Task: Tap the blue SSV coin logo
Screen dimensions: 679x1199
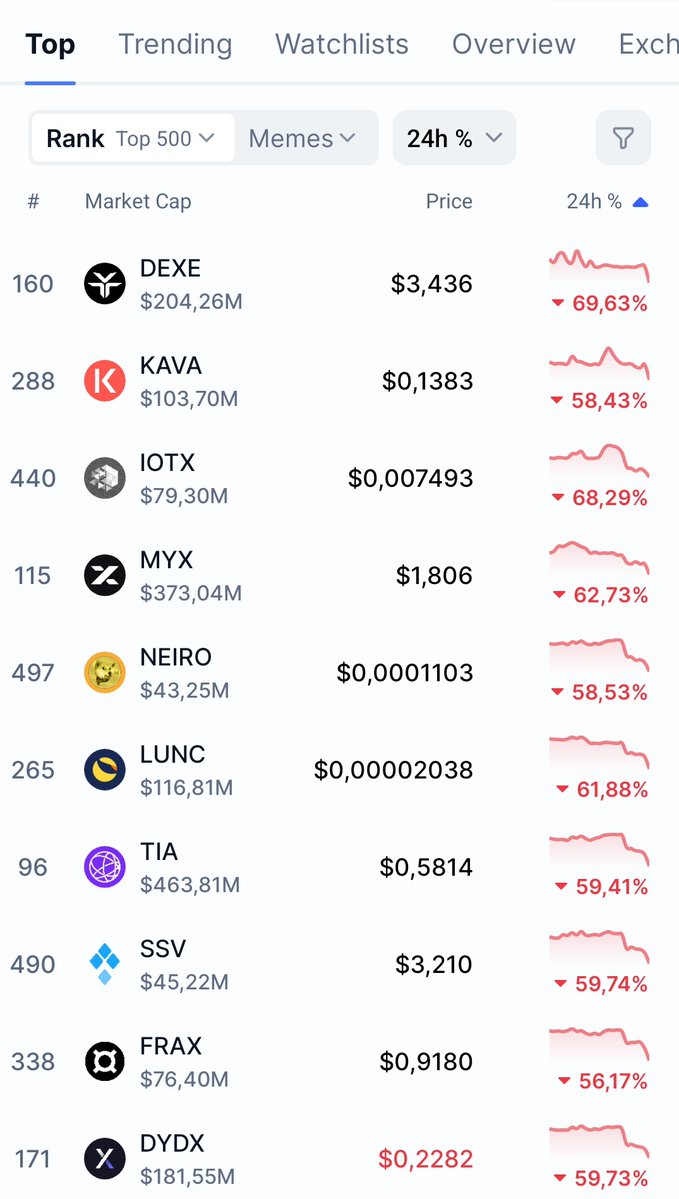Action: (x=105, y=964)
